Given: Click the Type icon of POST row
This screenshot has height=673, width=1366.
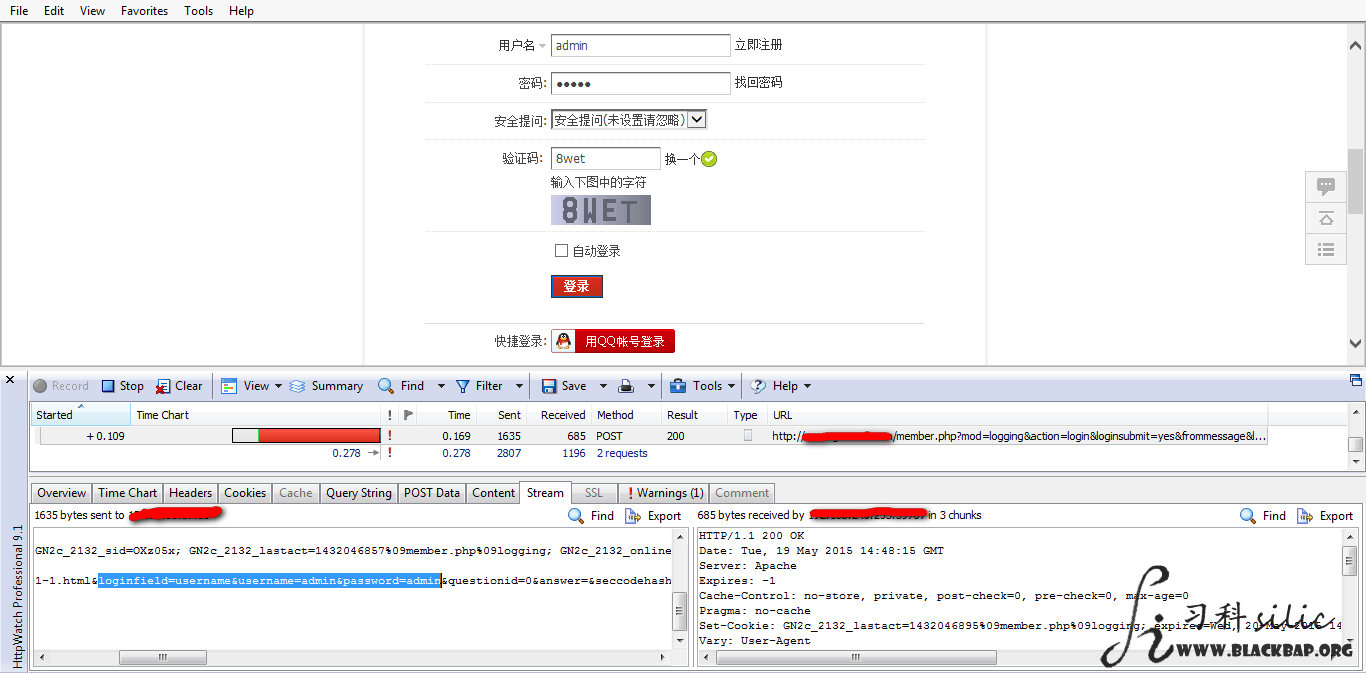Looking at the screenshot, I should click(x=747, y=436).
